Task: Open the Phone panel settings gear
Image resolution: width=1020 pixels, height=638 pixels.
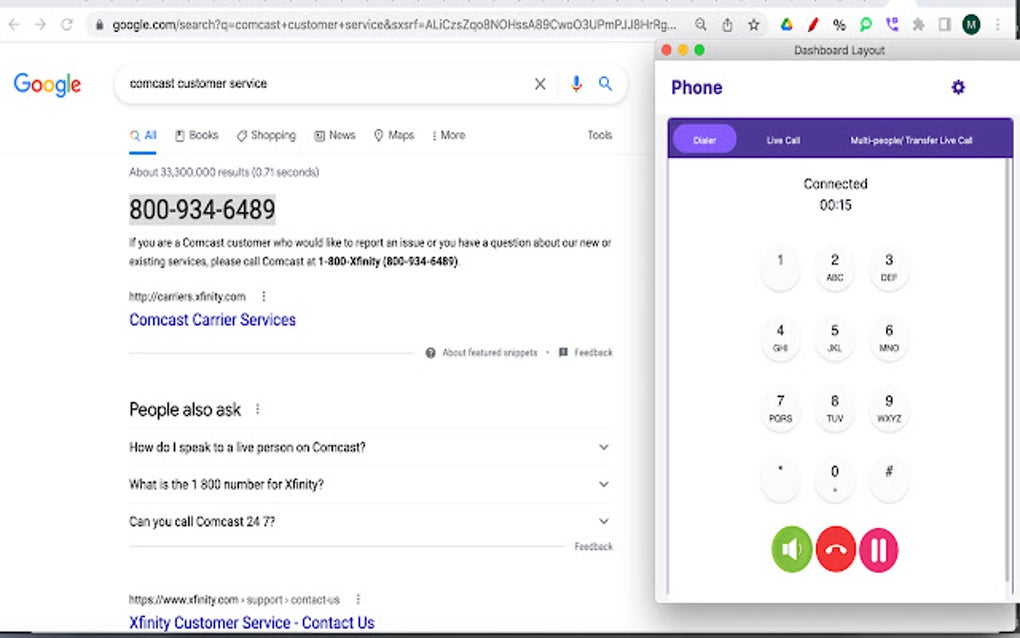Action: 957,87
